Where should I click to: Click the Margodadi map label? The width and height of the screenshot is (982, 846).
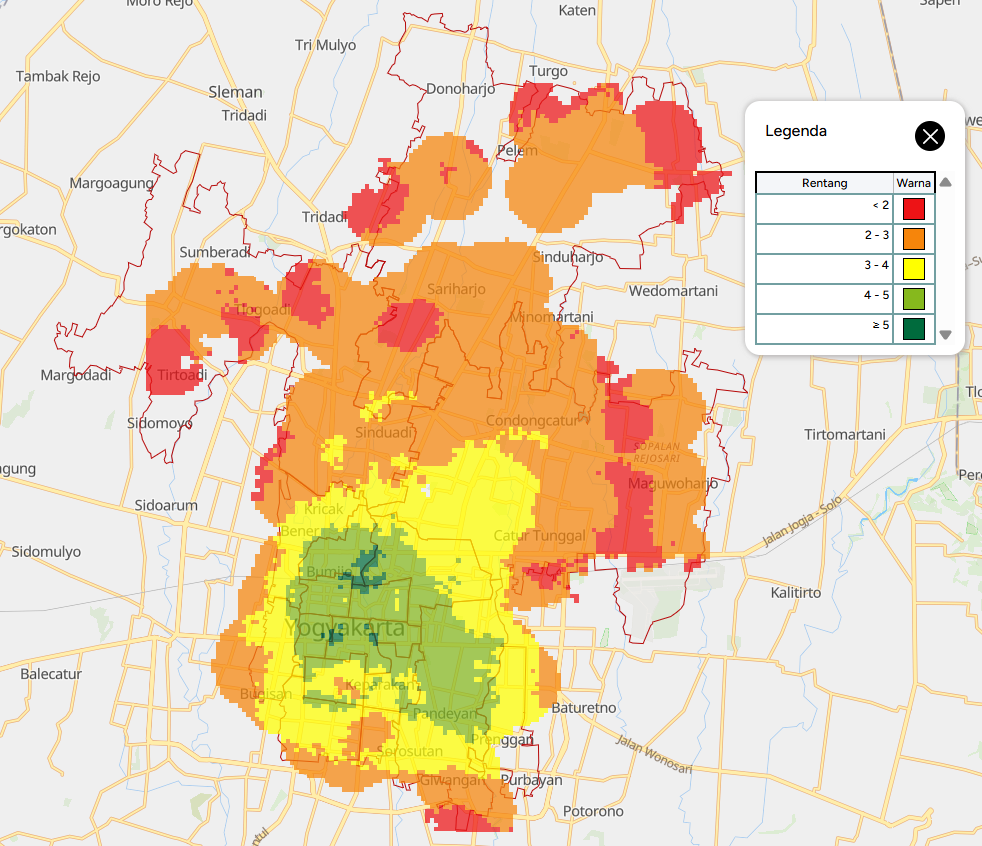point(76,375)
